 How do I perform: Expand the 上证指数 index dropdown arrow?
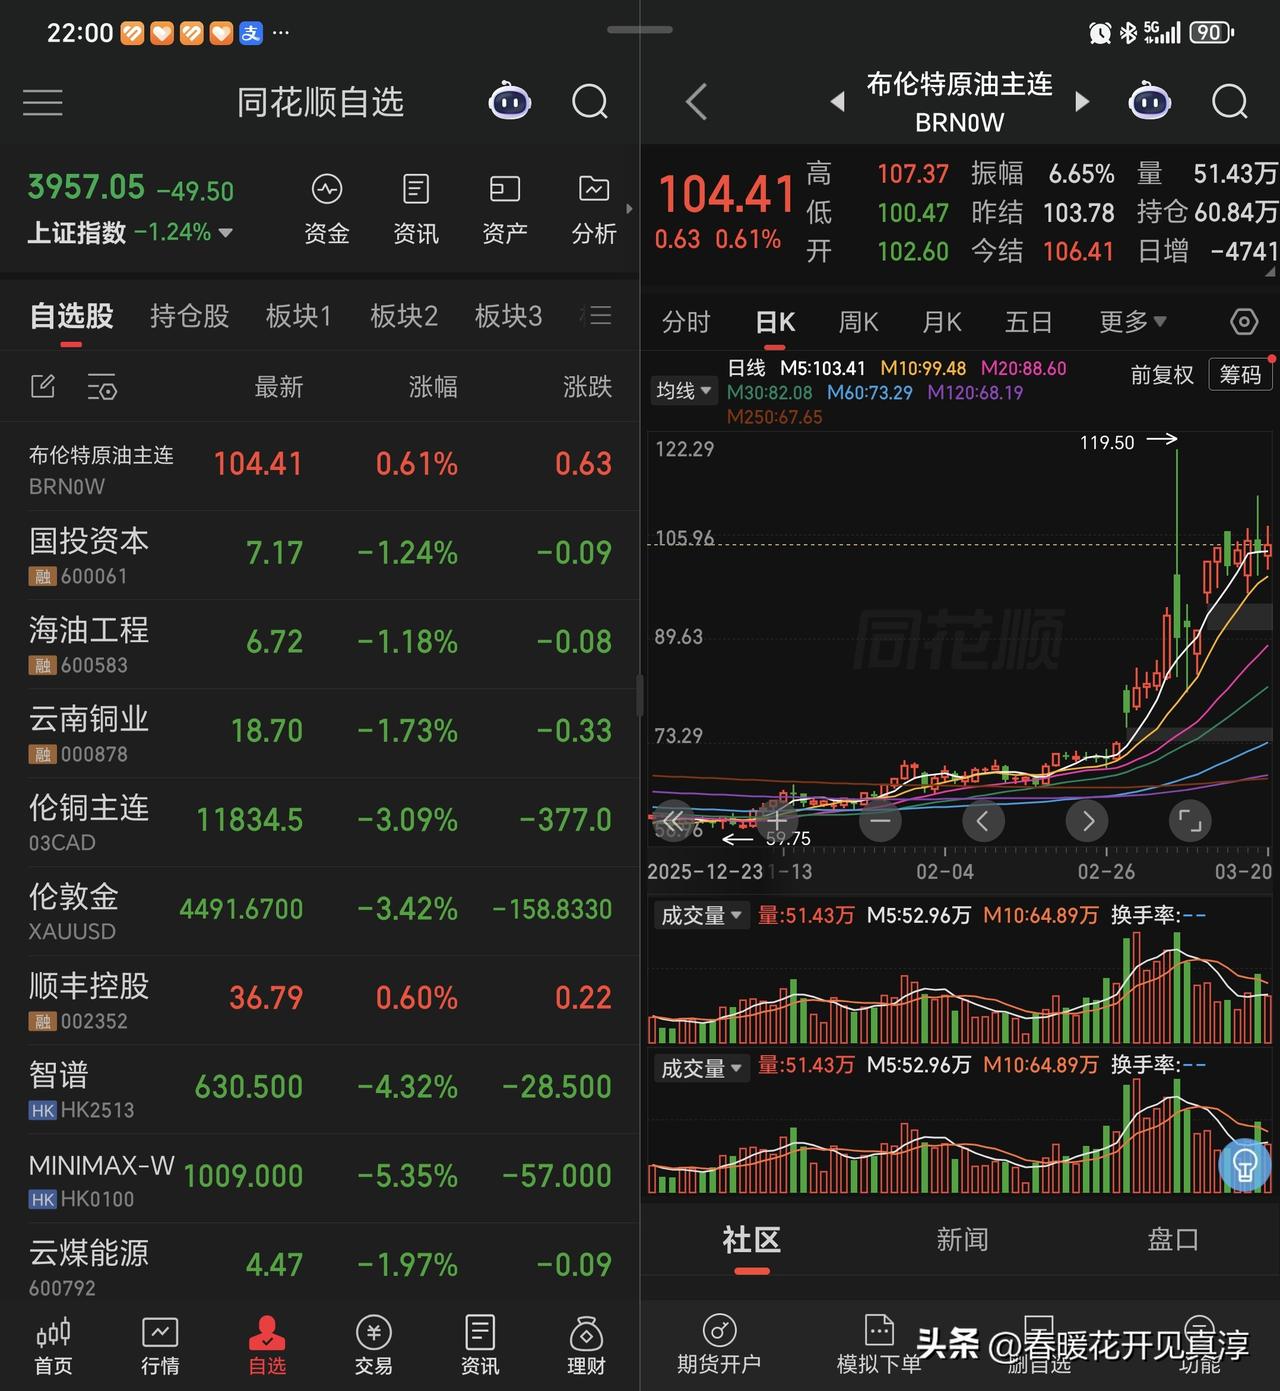[x=226, y=232]
